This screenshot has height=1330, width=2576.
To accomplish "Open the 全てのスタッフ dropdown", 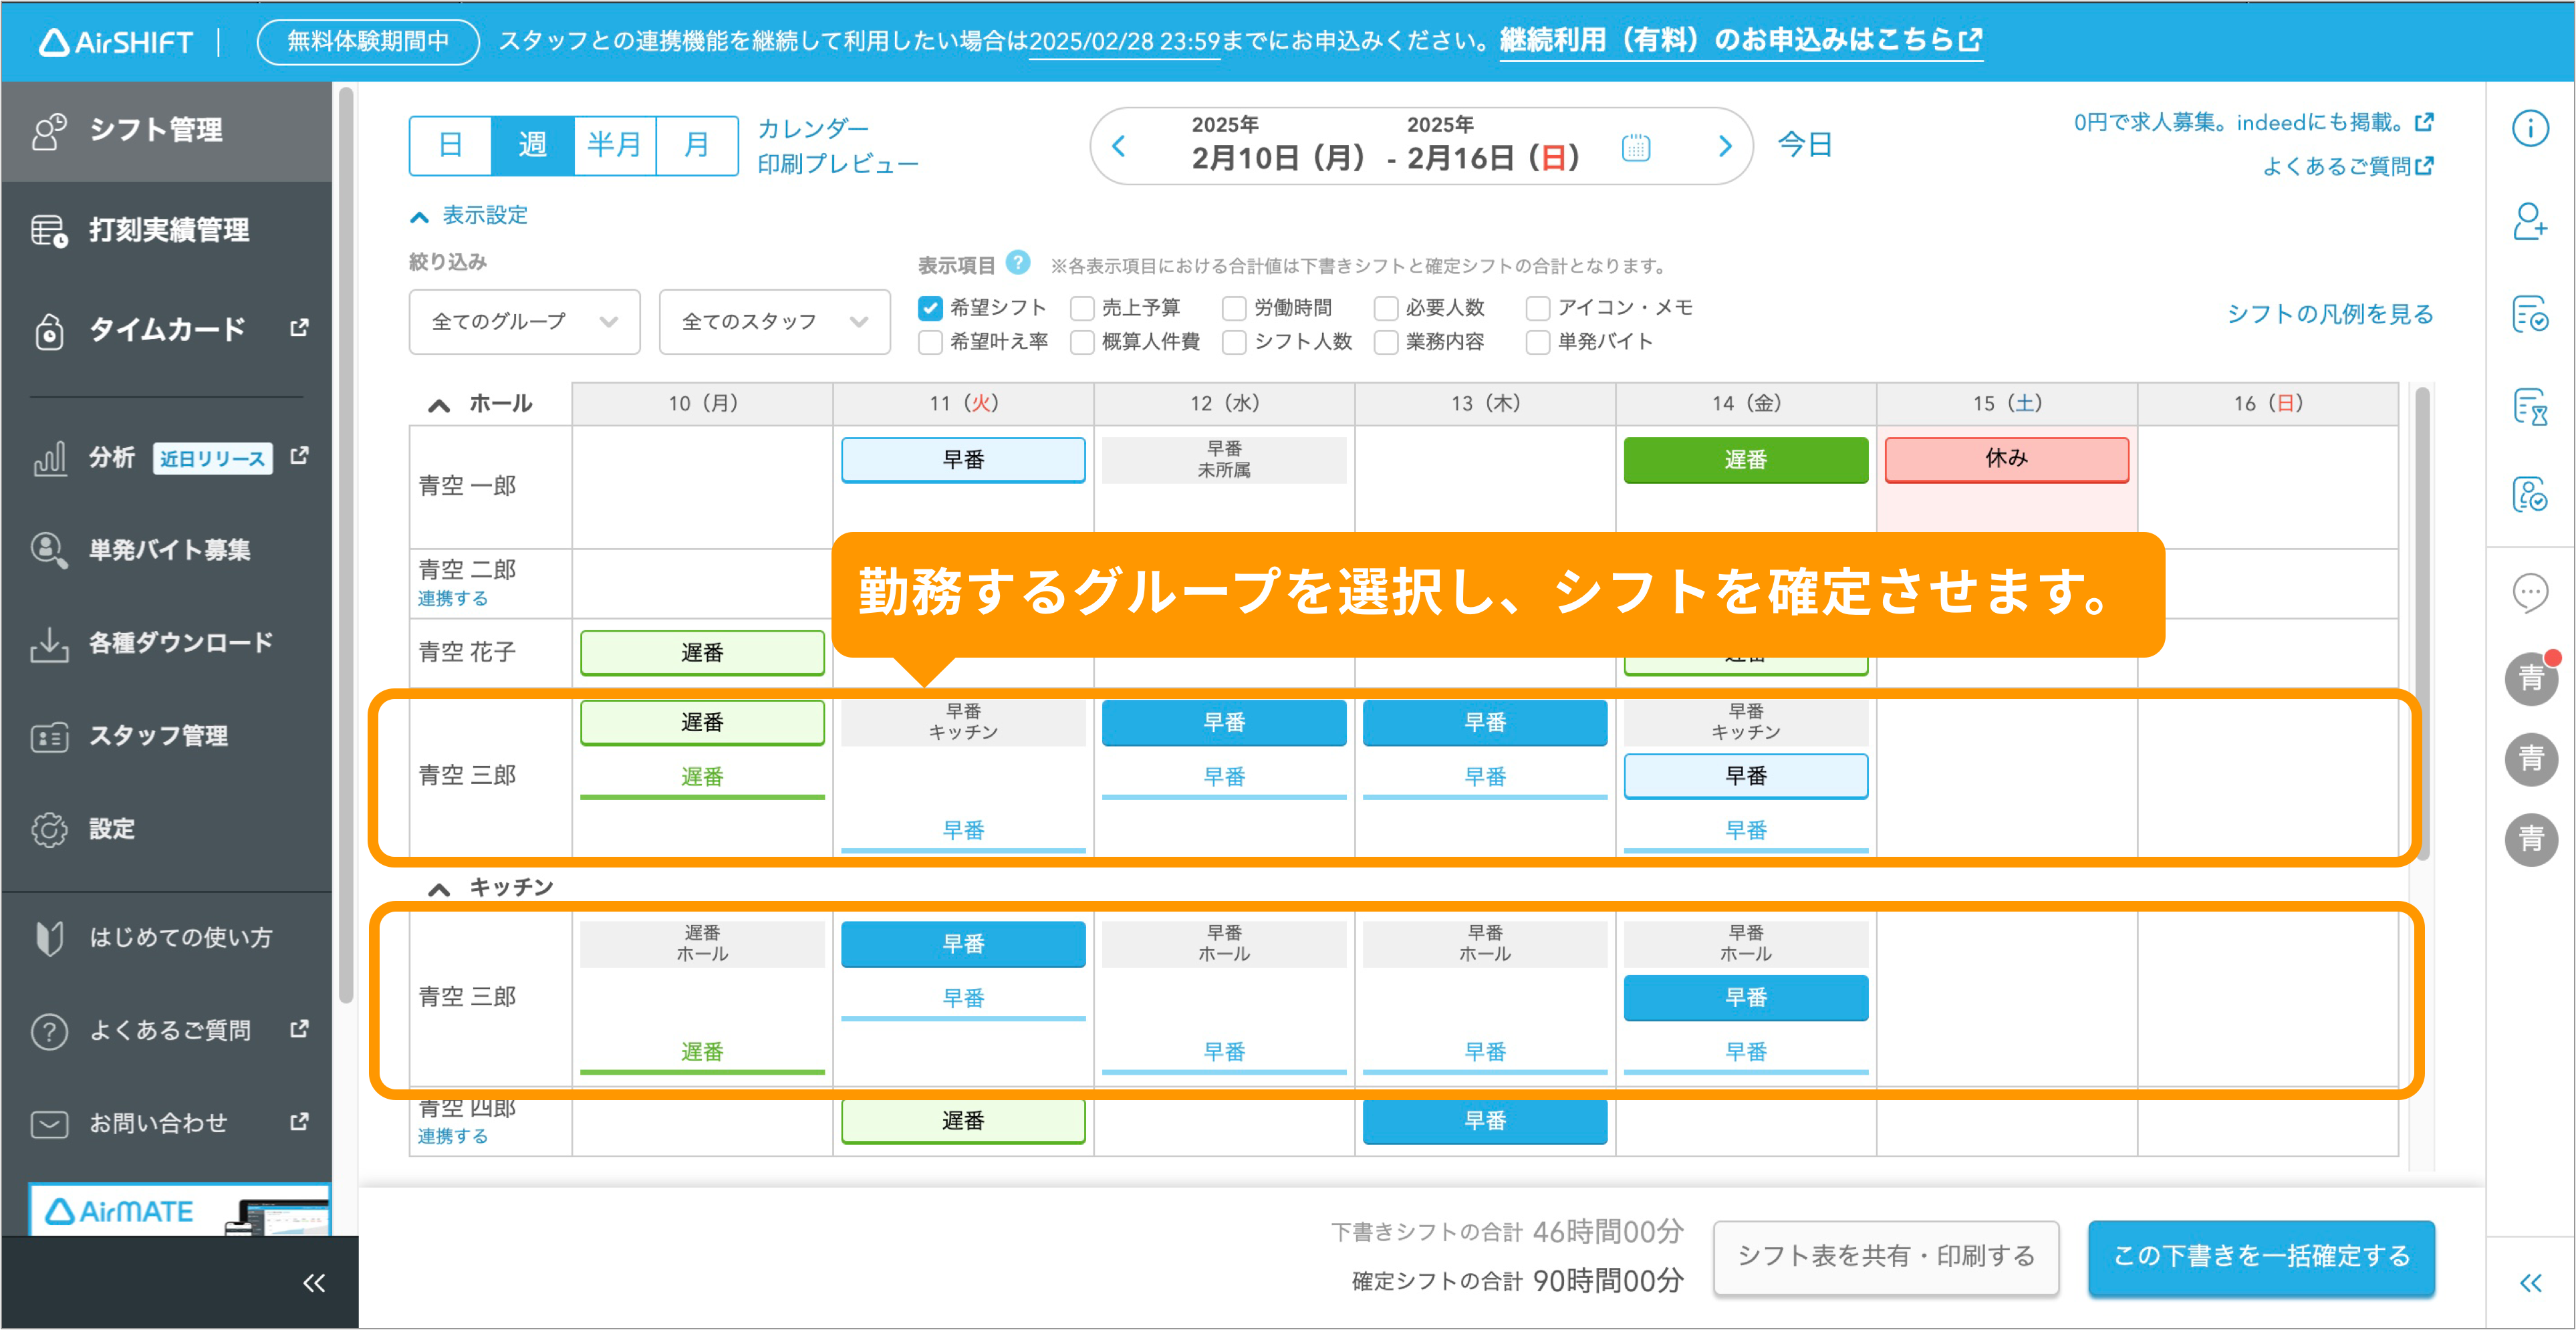I will 775,322.
